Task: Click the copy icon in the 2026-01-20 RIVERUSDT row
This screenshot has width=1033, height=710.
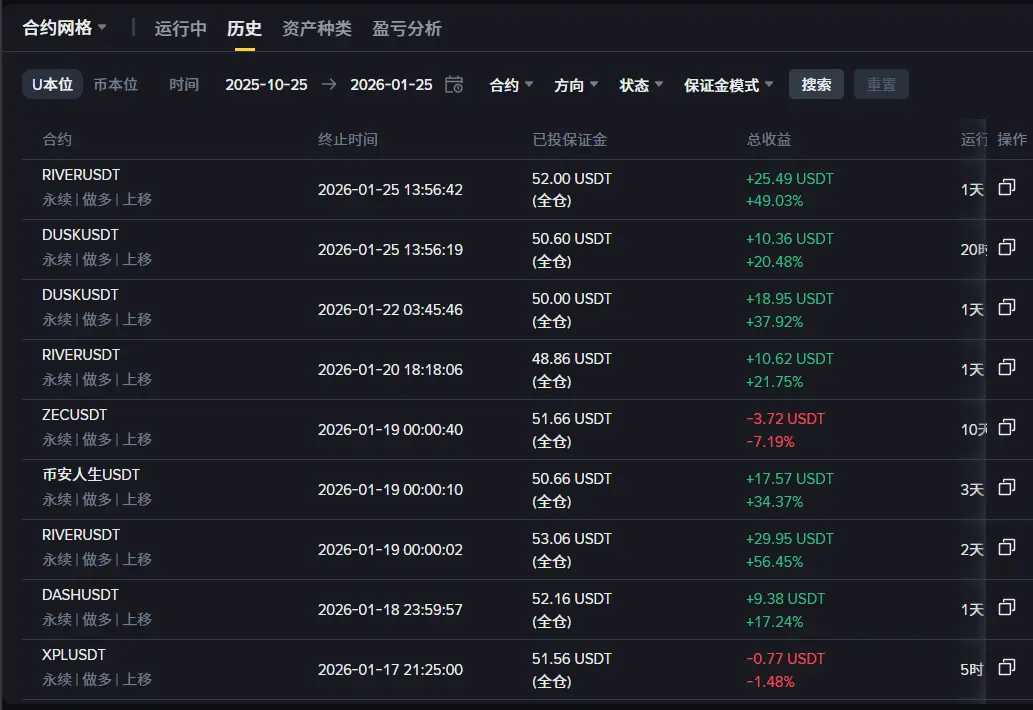Action: tap(1007, 367)
